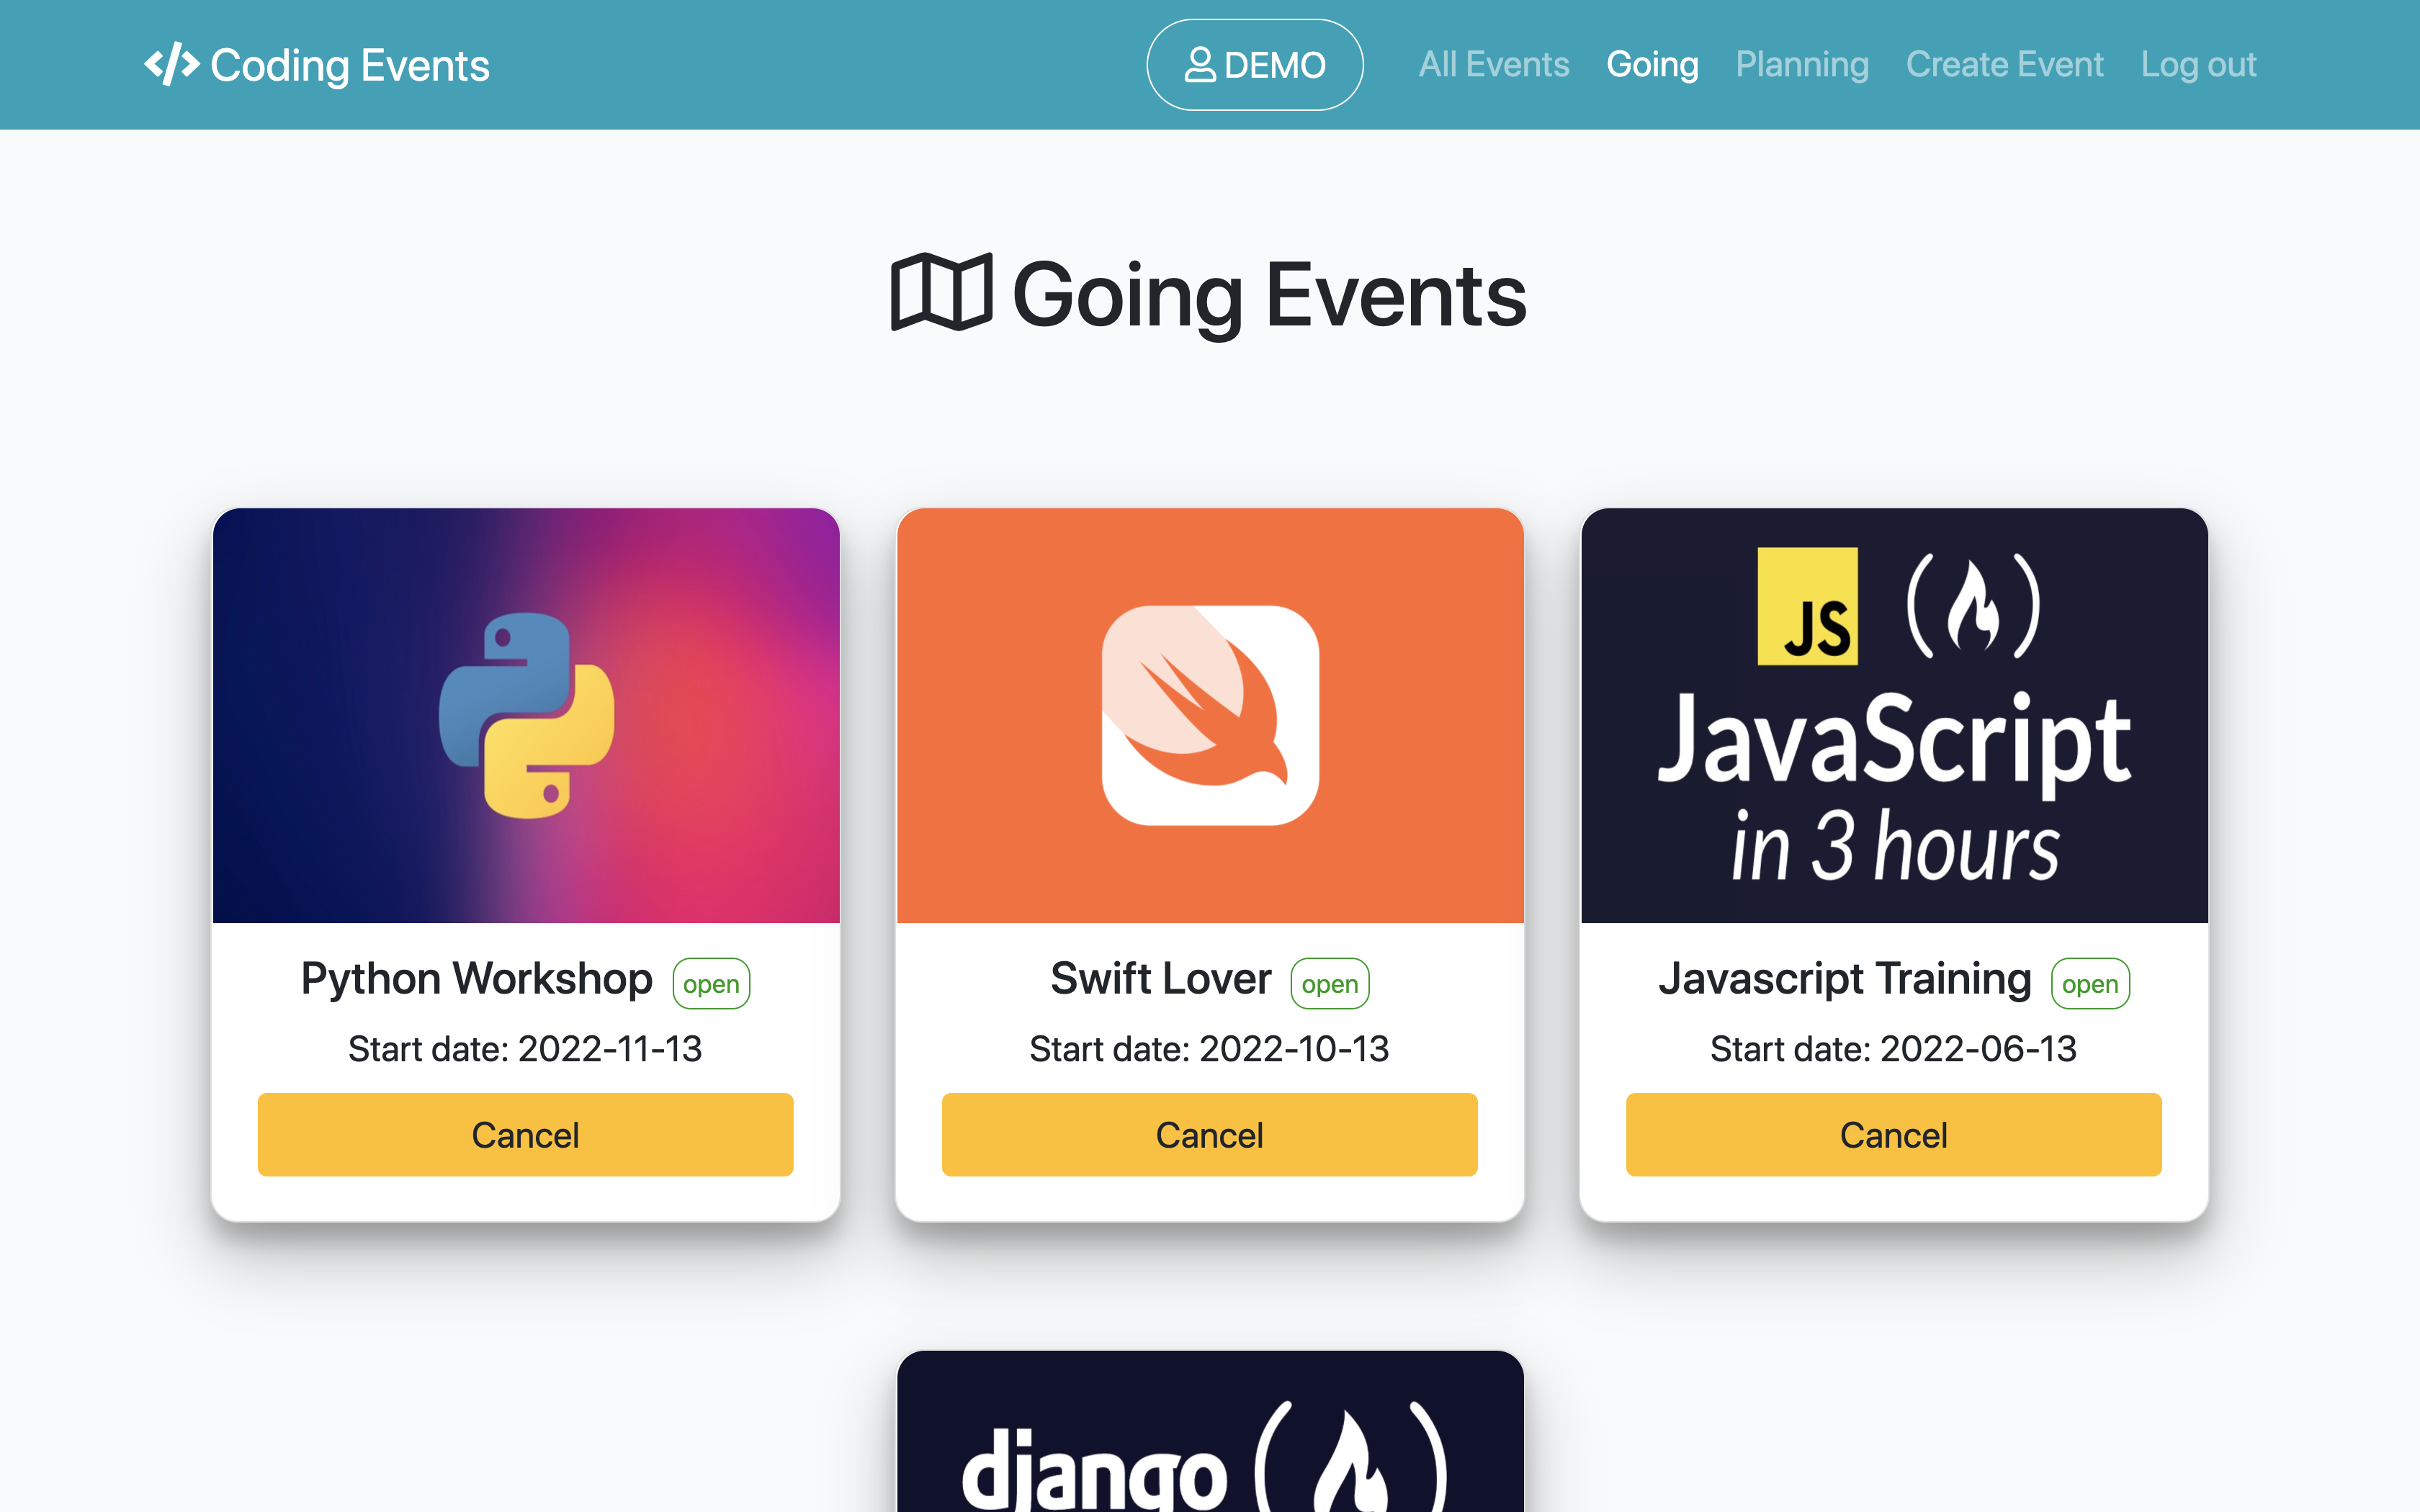Click Start date 2022-06-13 text
The width and height of the screenshot is (2420, 1512).
click(1894, 1049)
